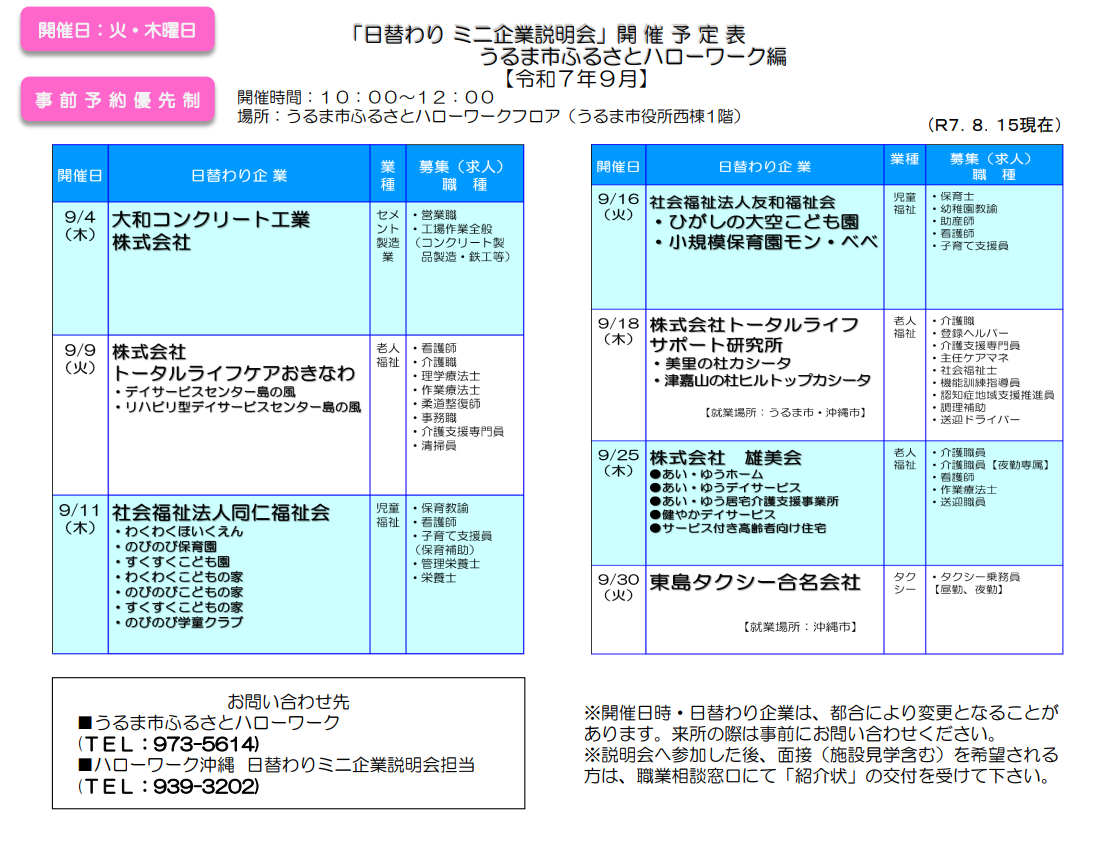Click the タクシー乗務員 job entry
The height and width of the screenshot is (843, 1106).
[976, 576]
